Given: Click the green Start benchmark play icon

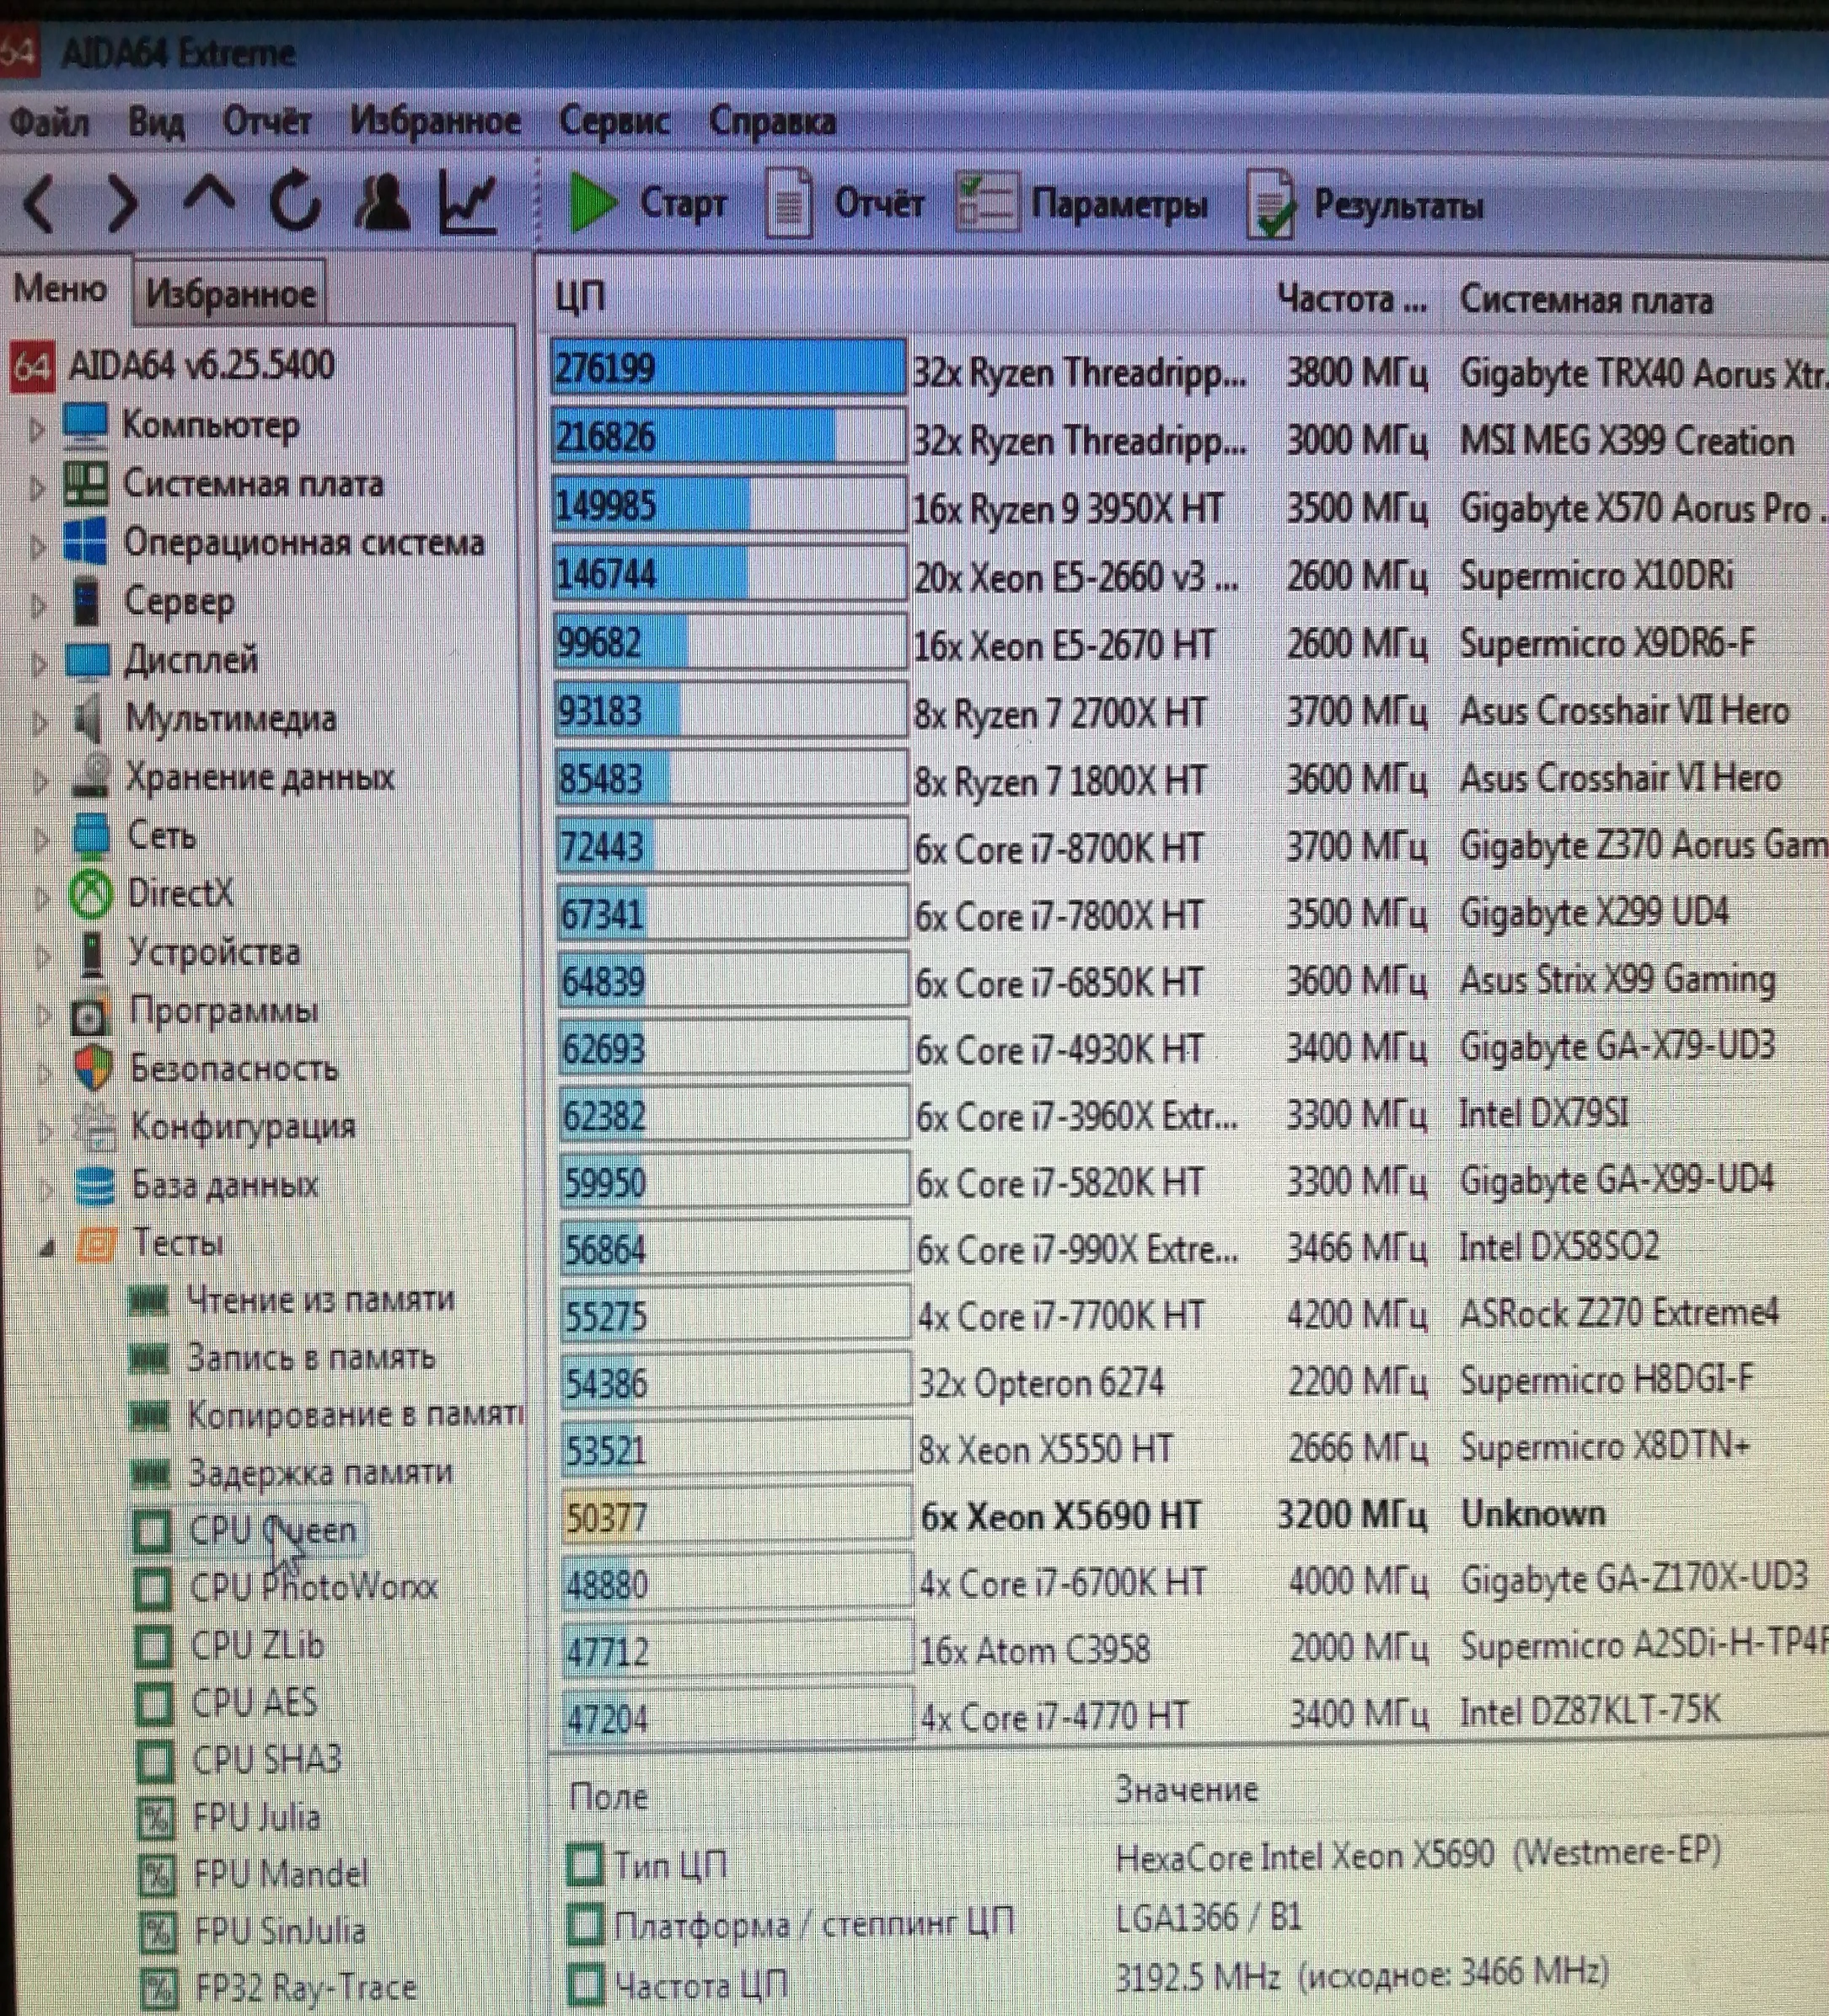Looking at the screenshot, I should coord(592,202).
